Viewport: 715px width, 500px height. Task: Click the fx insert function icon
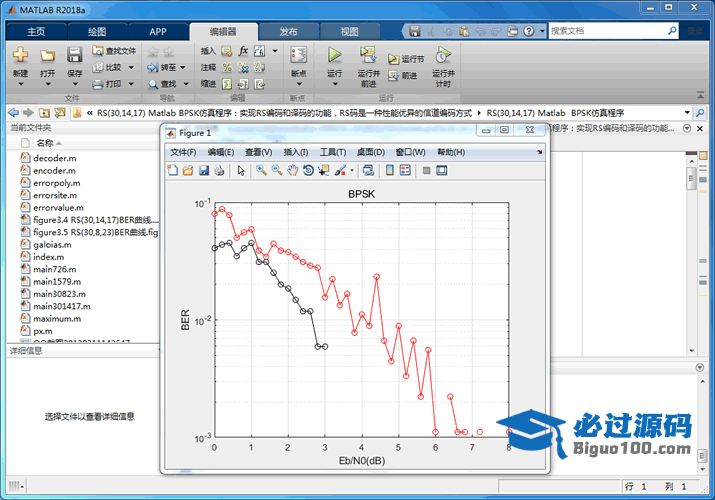tap(244, 51)
